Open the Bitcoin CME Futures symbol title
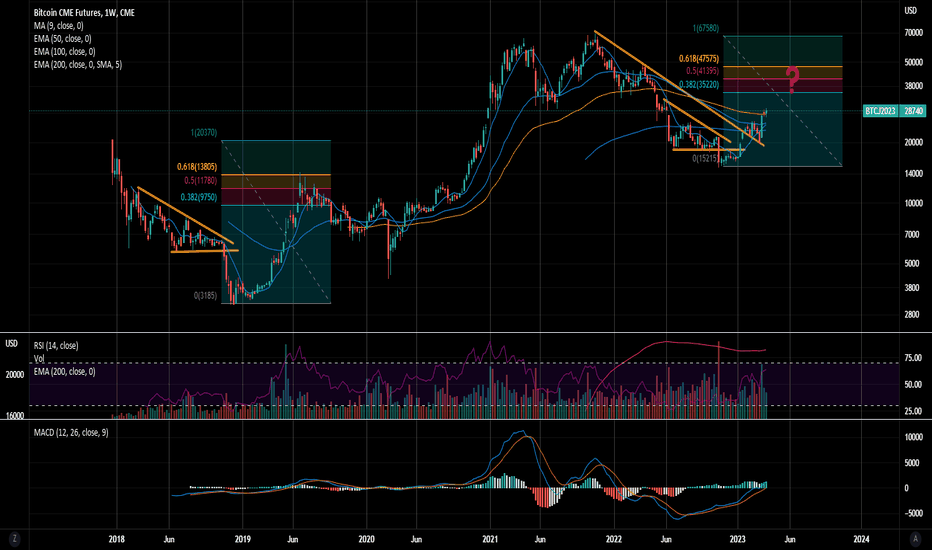 point(84,12)
